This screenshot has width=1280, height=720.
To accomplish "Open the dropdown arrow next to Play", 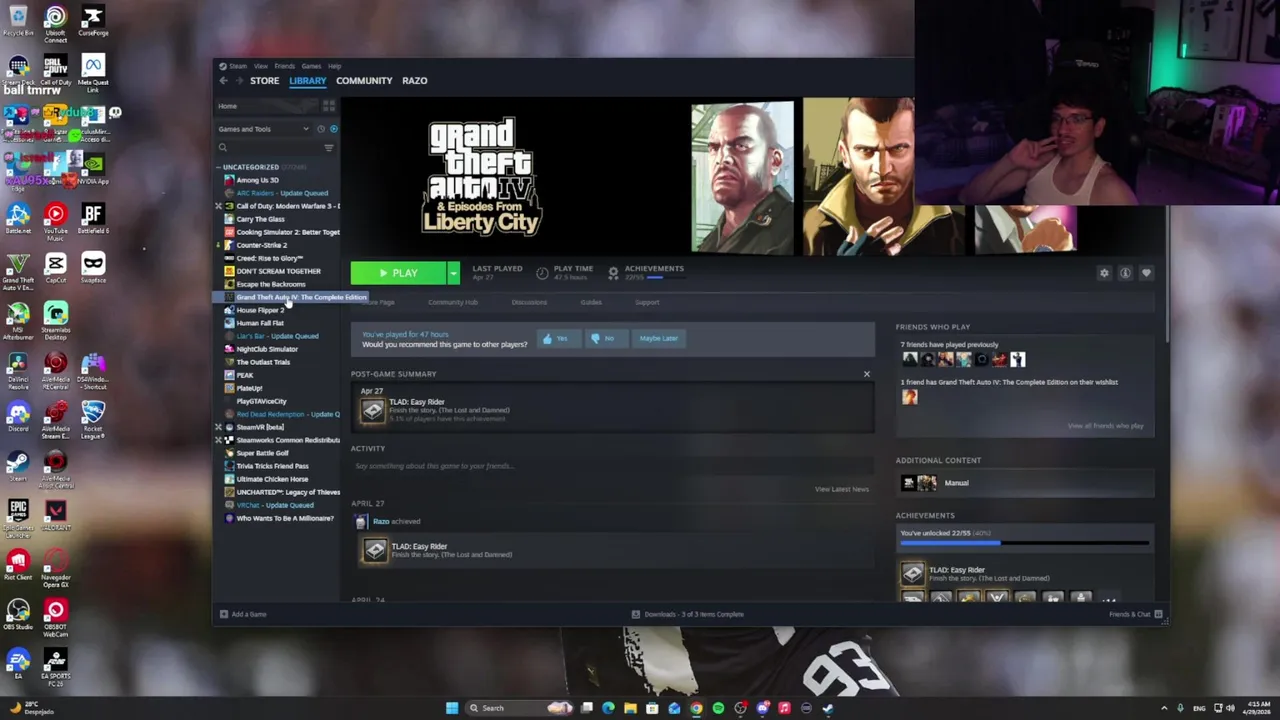I will click(x=453, y=273).
